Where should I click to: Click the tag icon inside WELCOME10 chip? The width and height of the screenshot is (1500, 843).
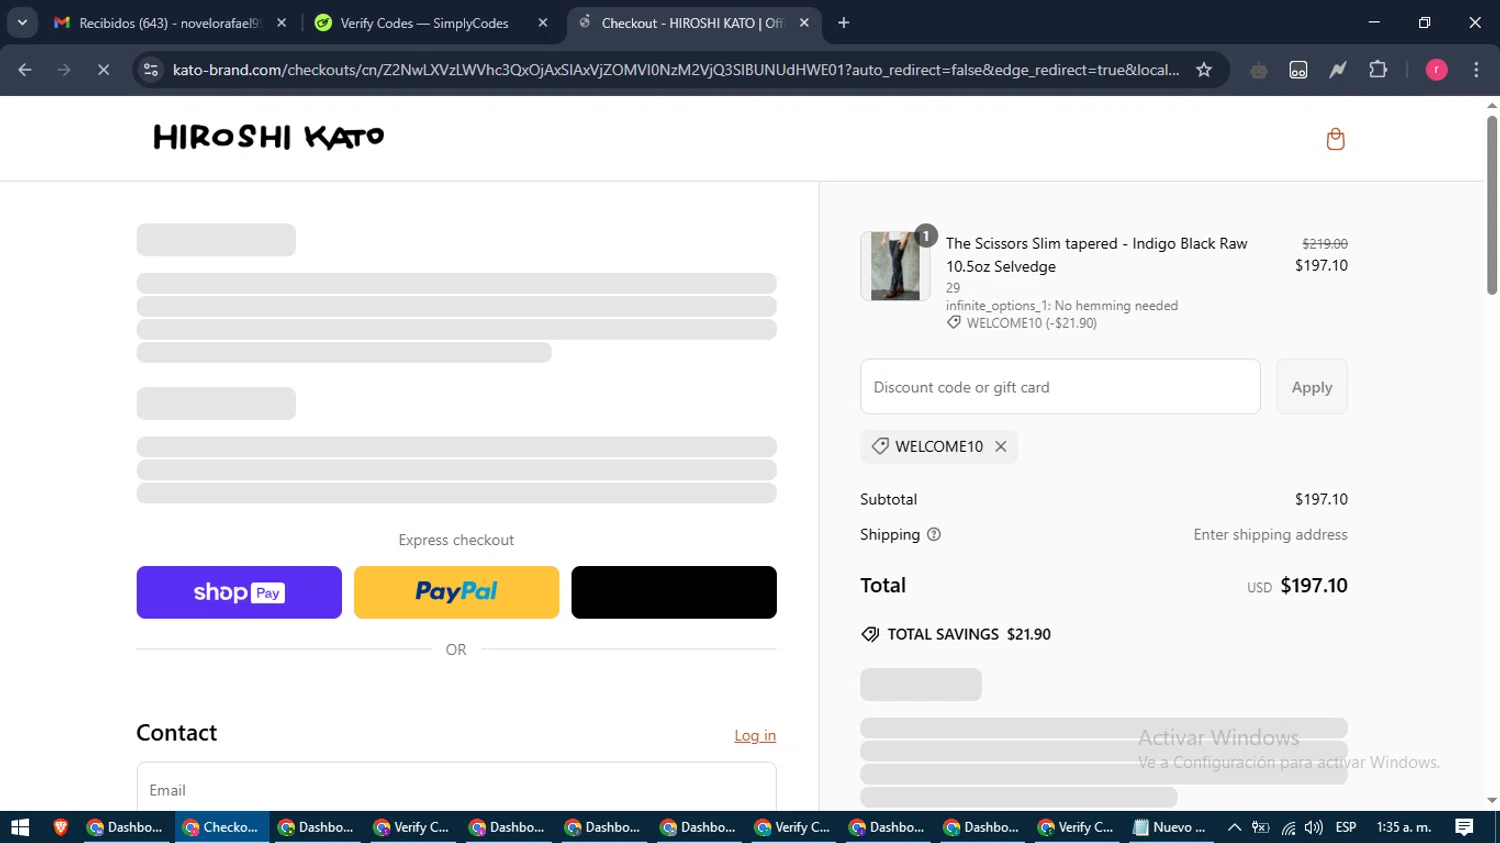pyautogui.click(x=880, y=446)
